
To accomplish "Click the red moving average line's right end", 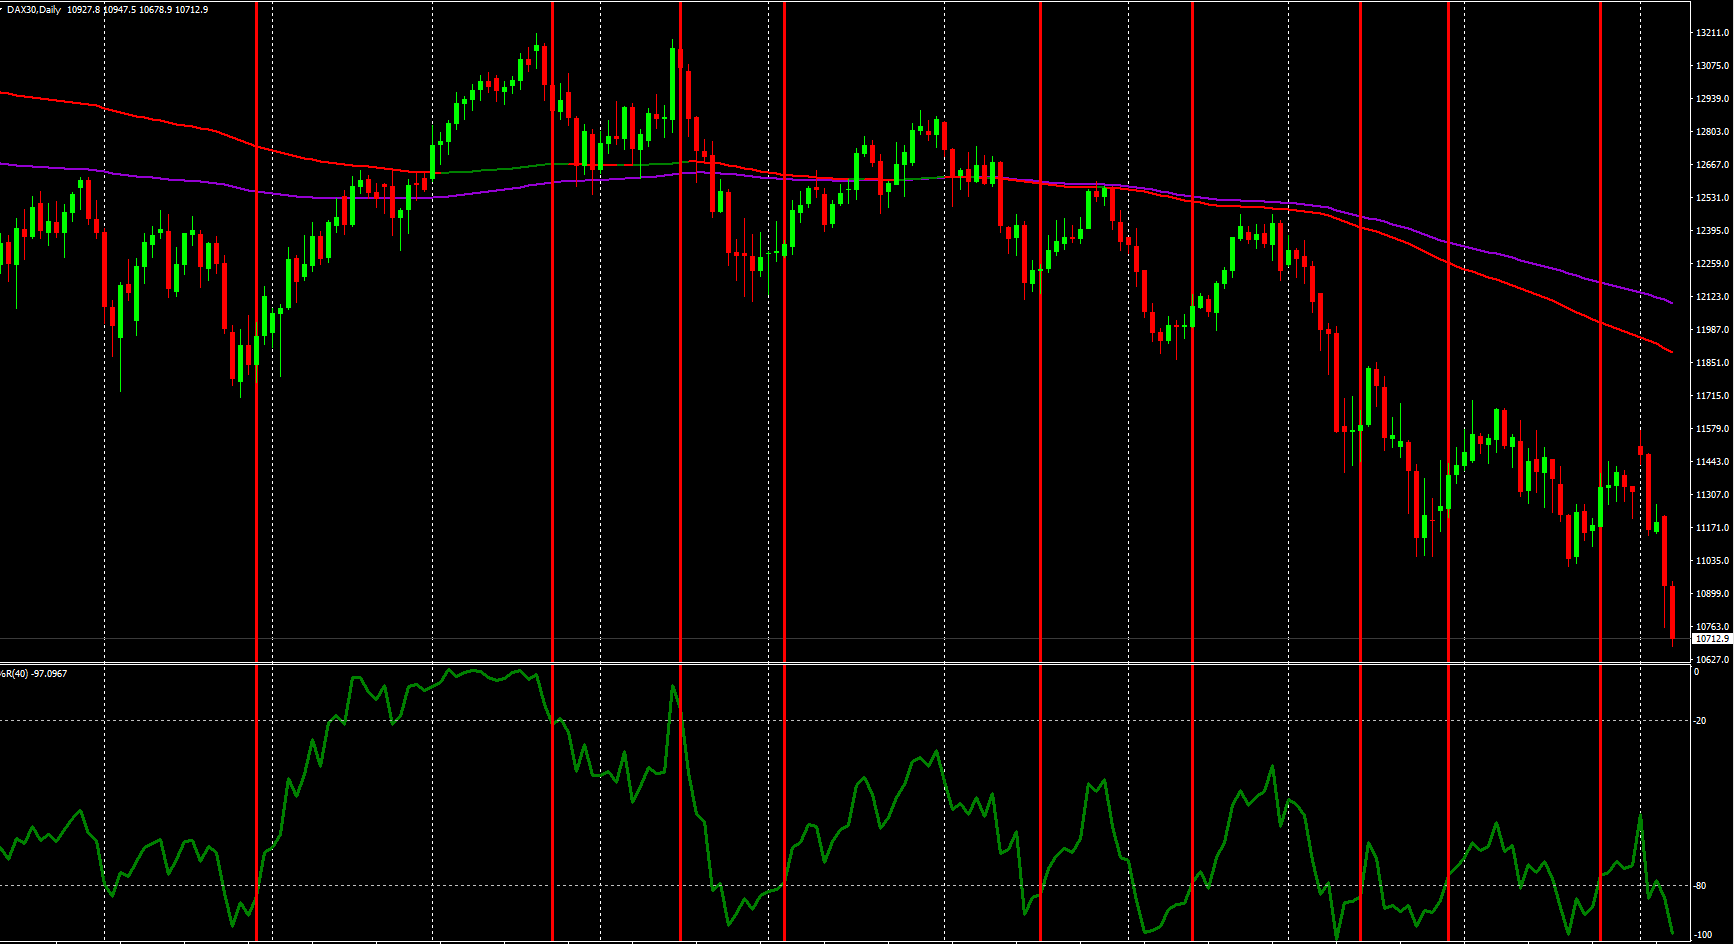I will [1672, 352].
